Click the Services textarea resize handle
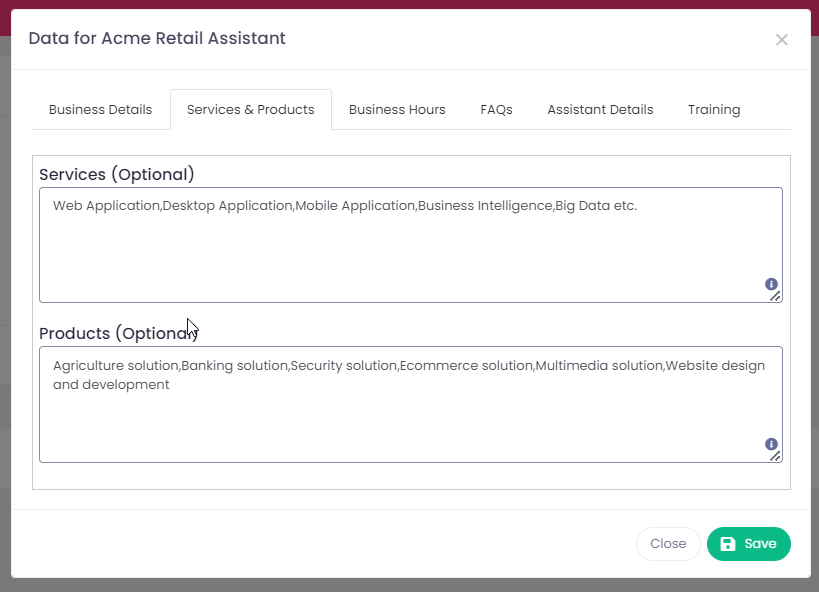The height and width of the screenshot is (592, 819). click(x=775, y=296)
